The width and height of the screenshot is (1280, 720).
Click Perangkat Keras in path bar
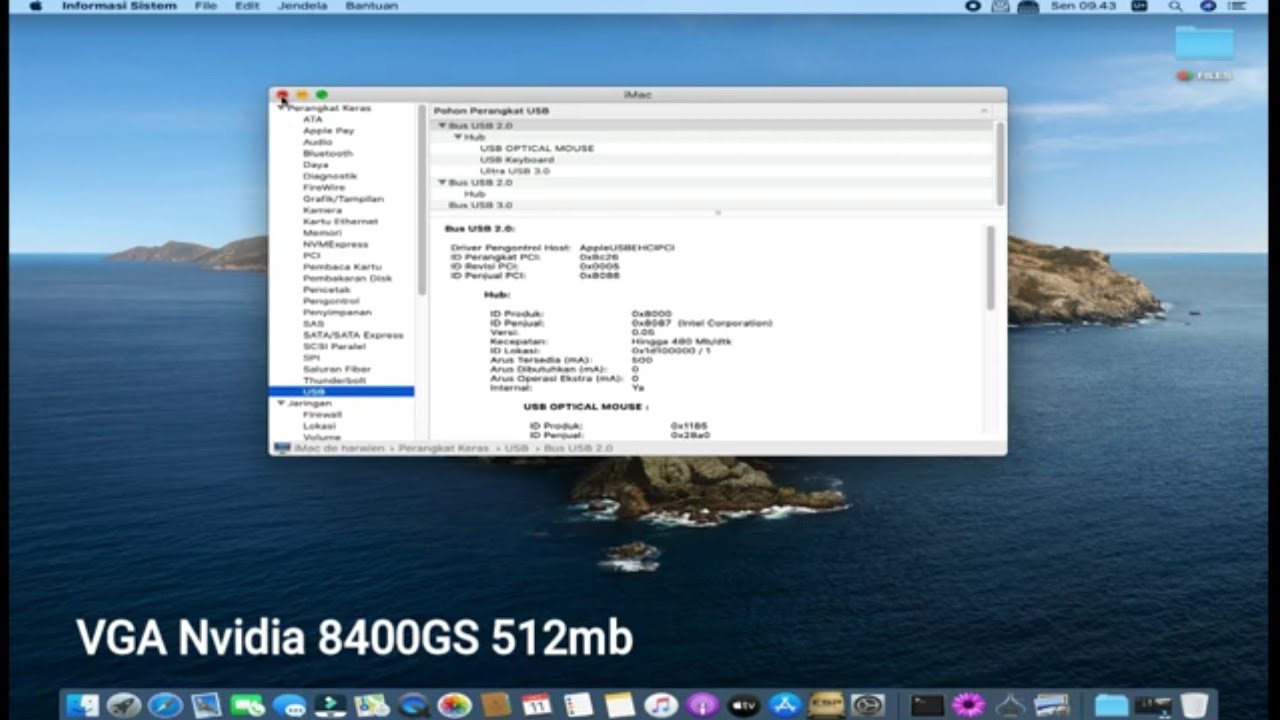coord(444,449)
